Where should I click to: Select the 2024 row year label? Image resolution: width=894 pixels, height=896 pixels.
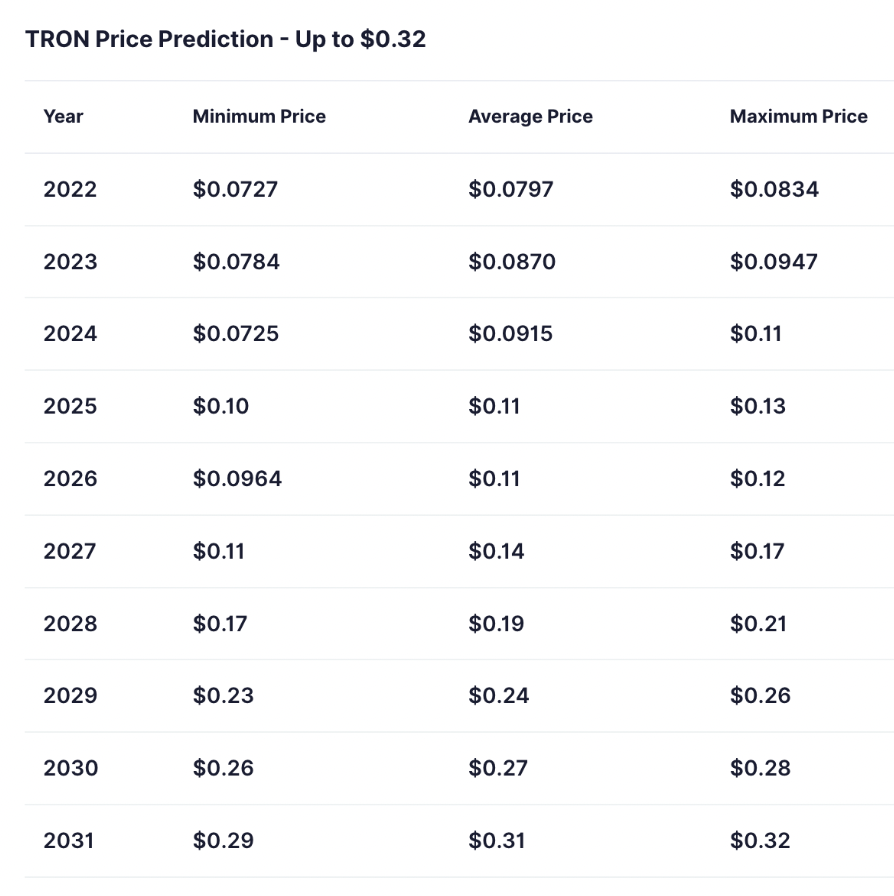point(70,334)
